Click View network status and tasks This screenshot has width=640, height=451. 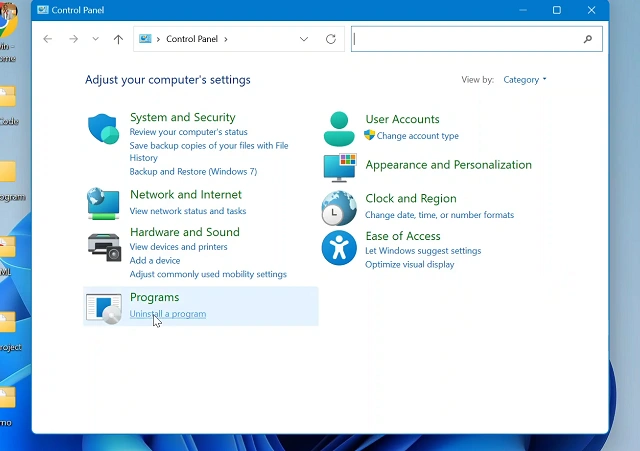[x=188, y=211]
